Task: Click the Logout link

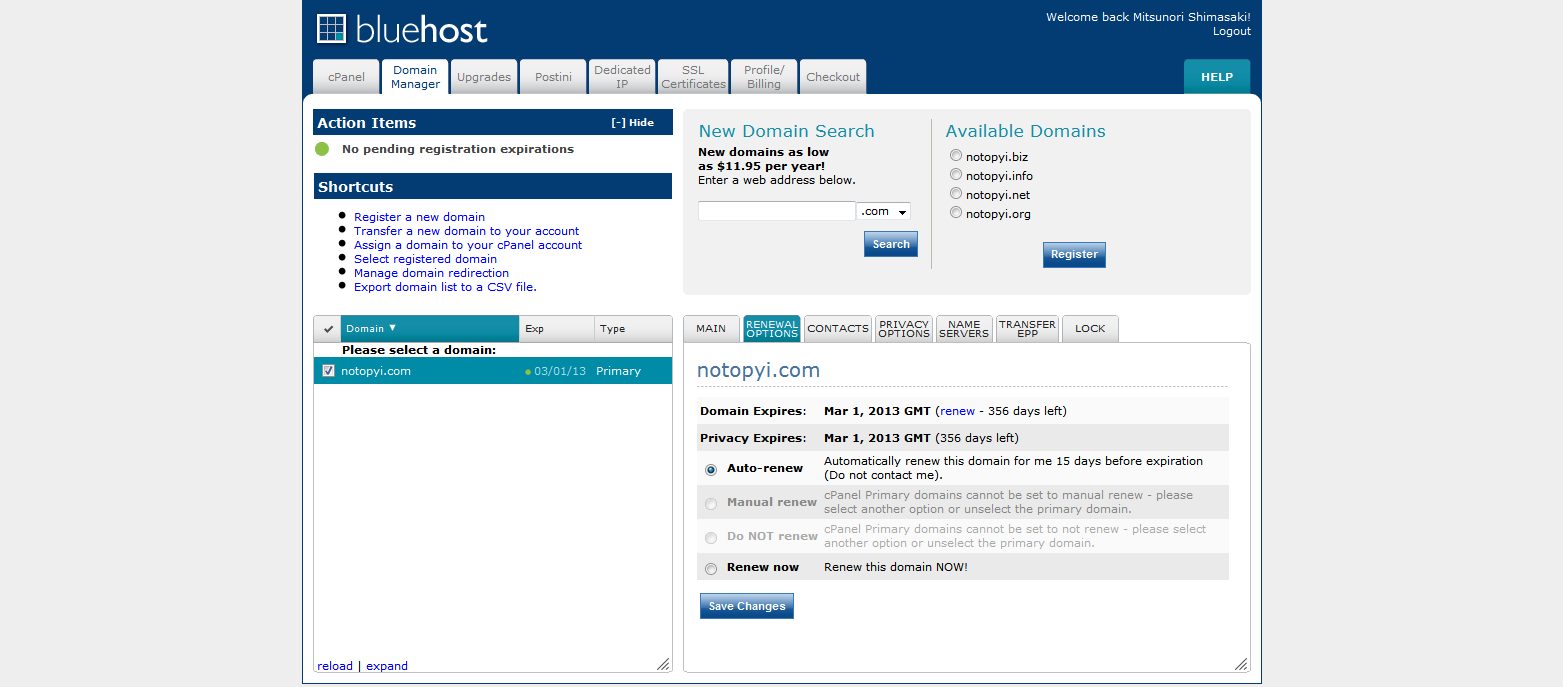Action: (1232, 31)
